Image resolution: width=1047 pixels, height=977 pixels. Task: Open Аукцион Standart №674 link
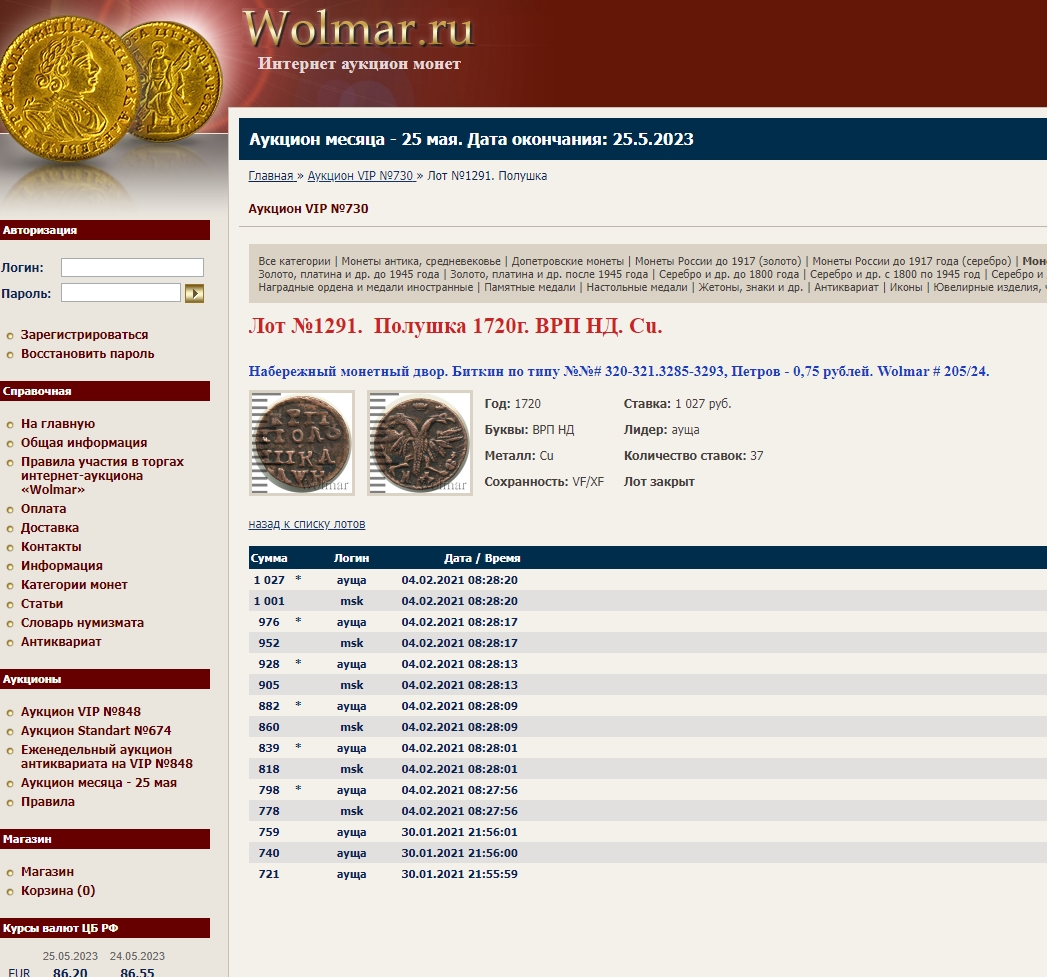click(x=96, y=731)
